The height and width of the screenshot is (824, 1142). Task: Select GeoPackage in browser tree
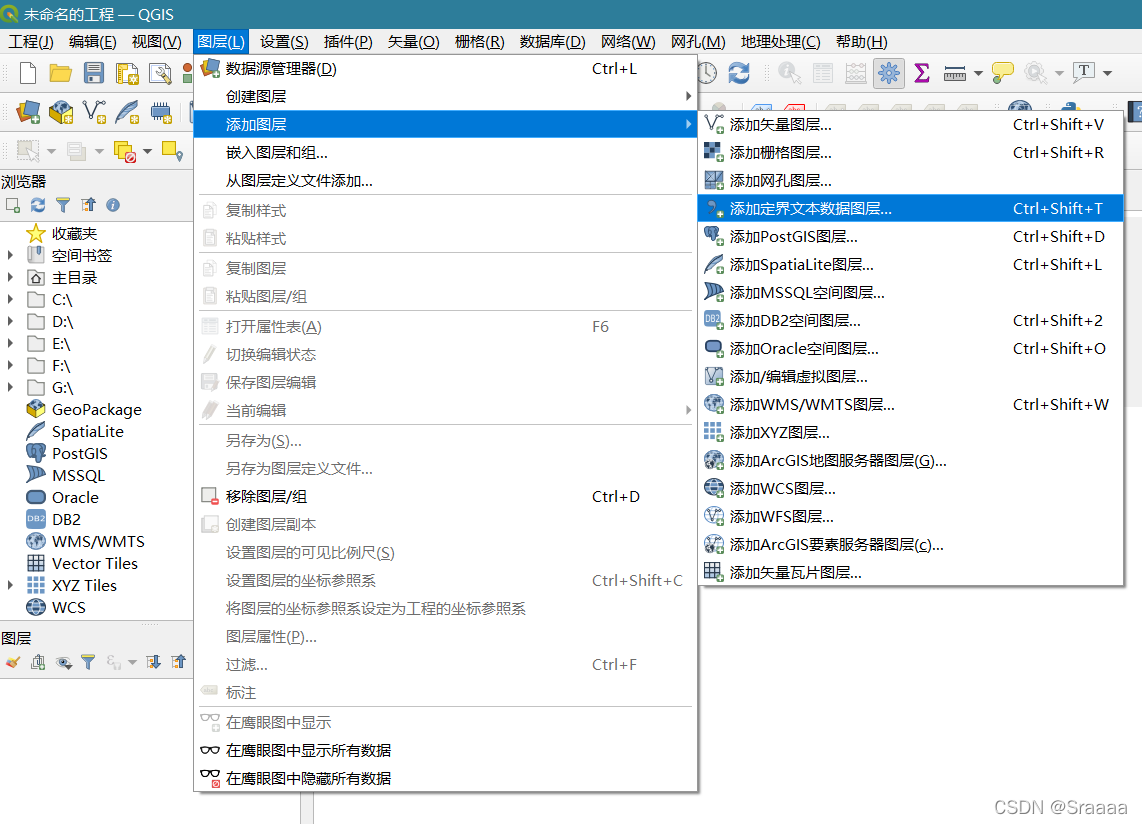(96, 409)
